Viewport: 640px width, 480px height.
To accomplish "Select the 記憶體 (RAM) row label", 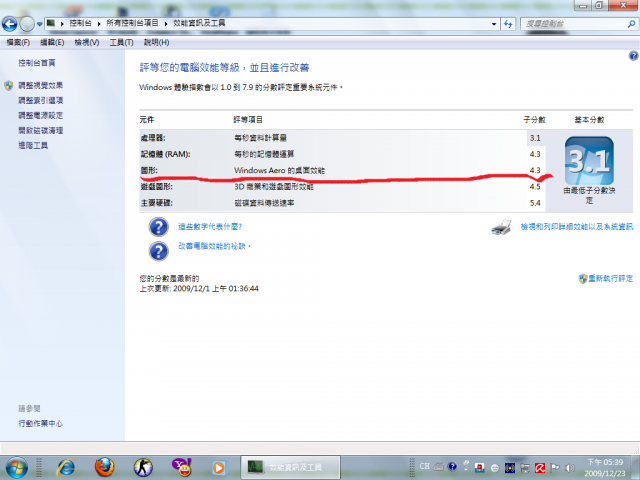I will click(165, 154).
